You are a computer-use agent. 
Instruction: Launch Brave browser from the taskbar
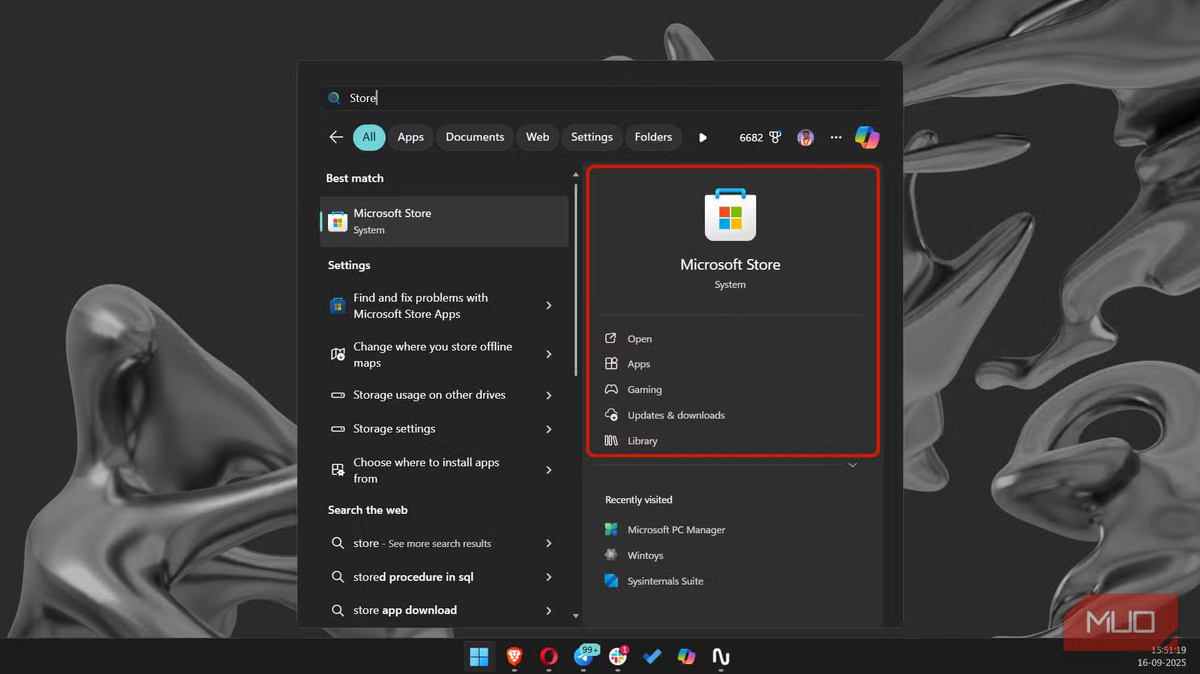[514, 656]
